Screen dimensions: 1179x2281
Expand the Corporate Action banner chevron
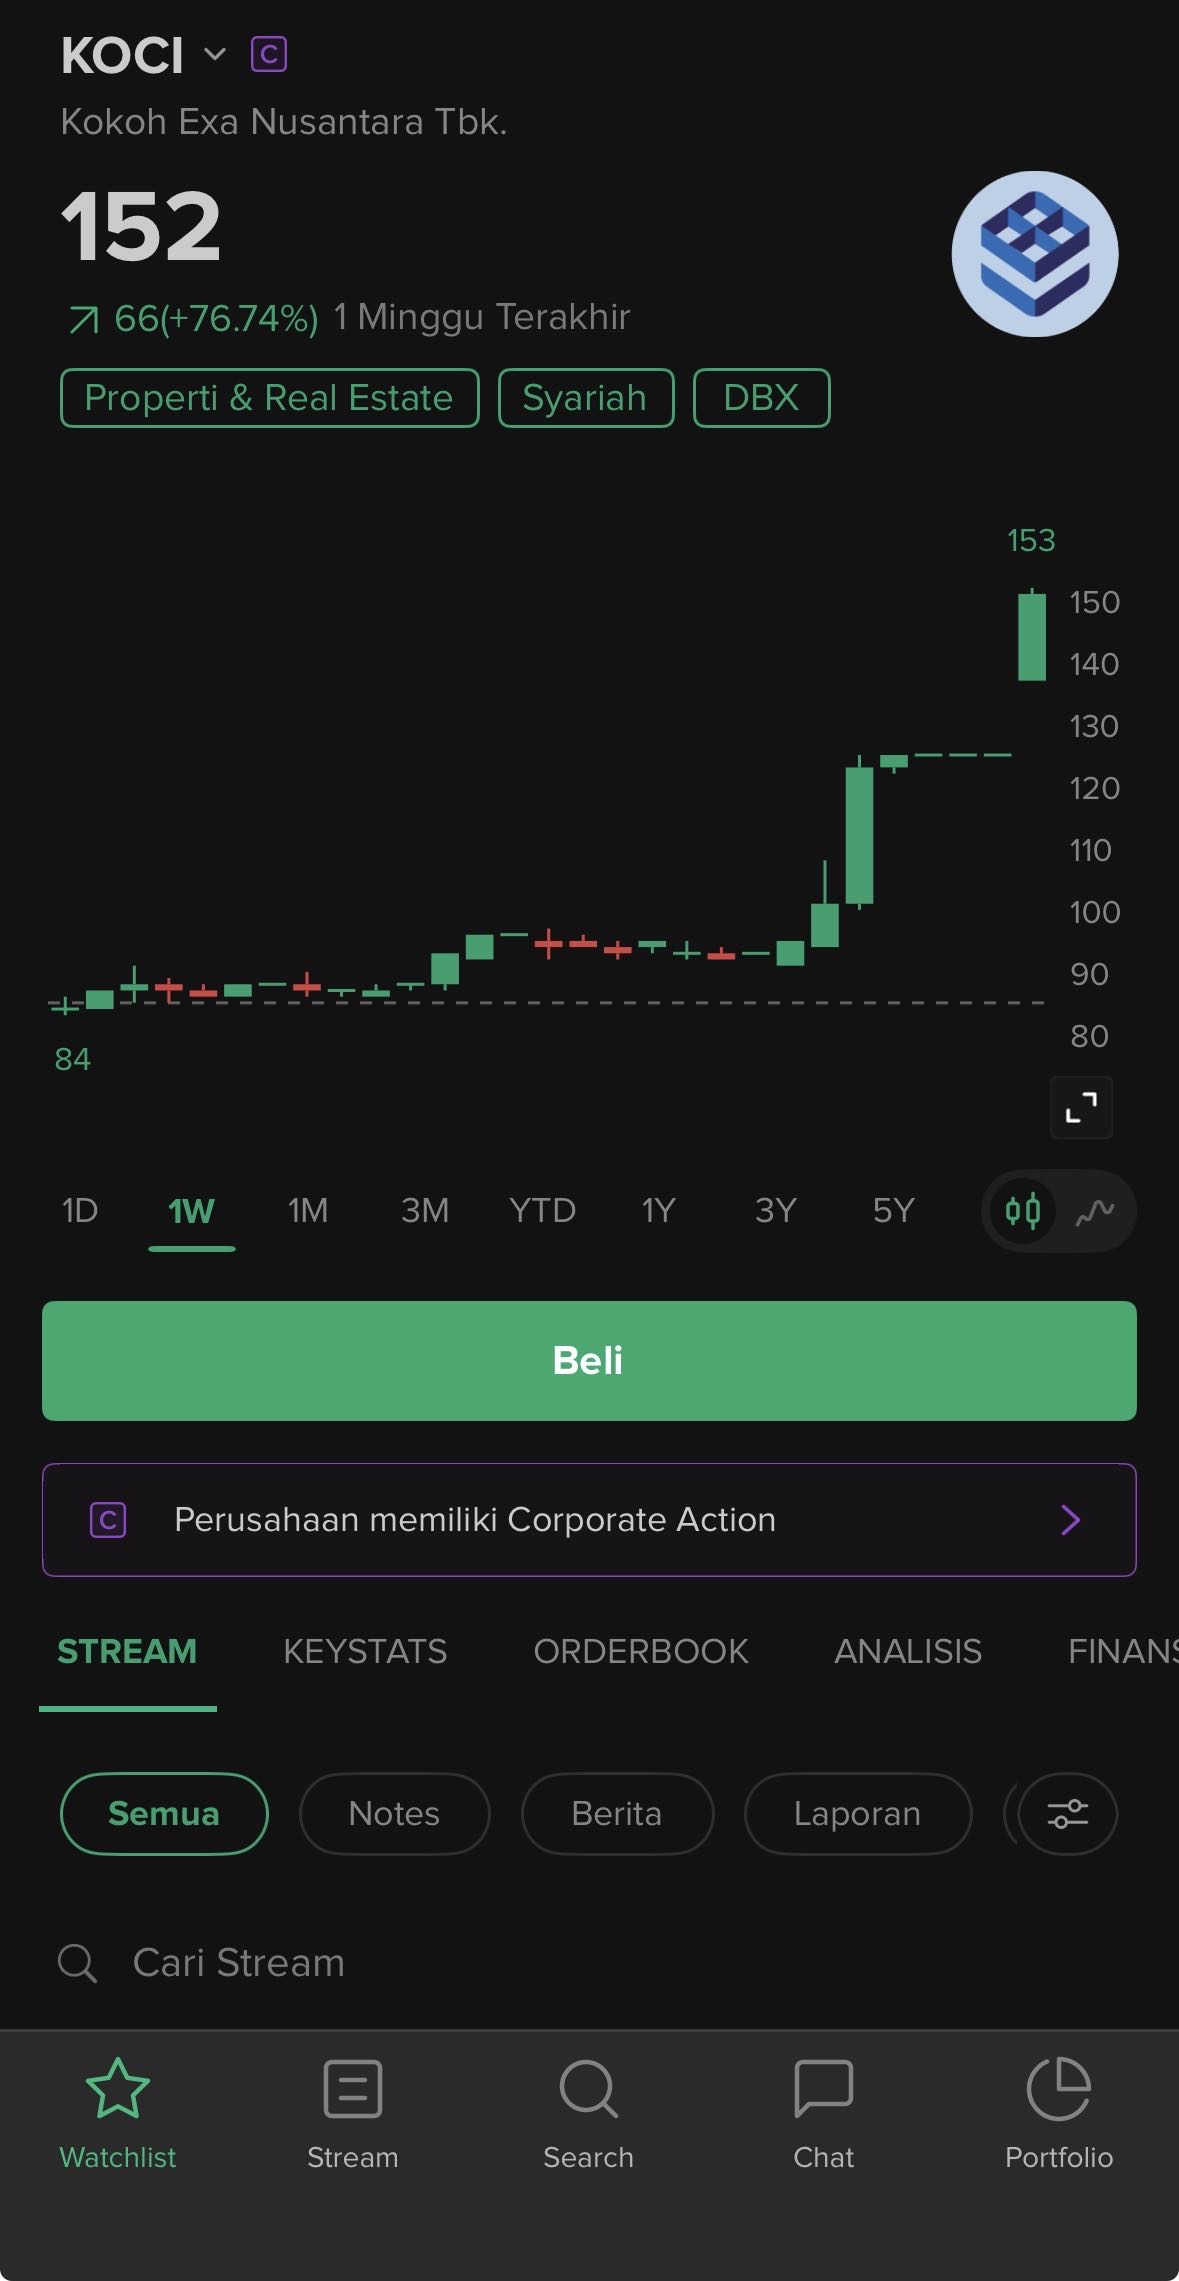tap(1070, 1520)
